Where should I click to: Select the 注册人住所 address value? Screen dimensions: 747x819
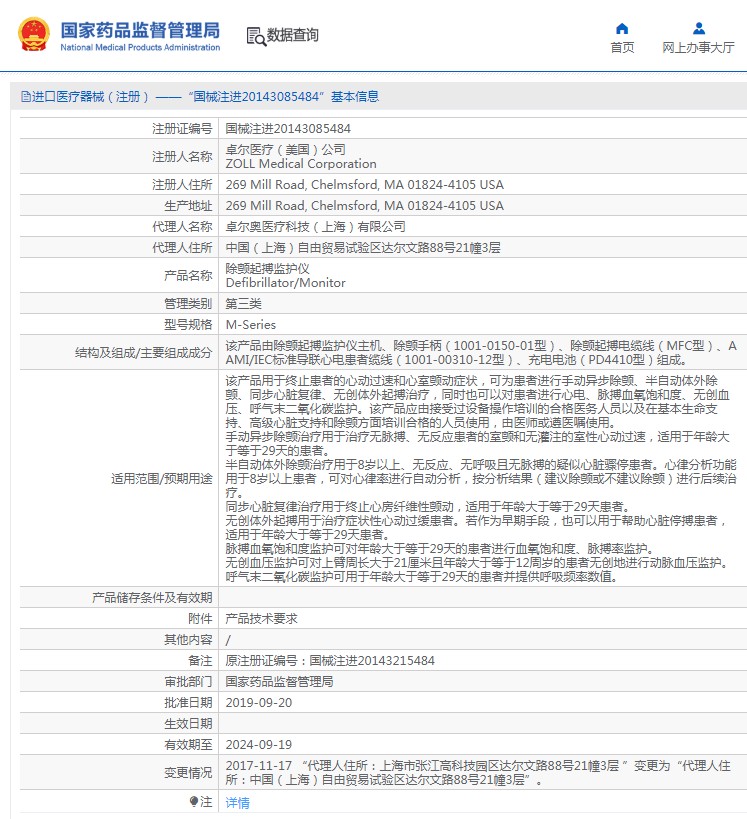click(x=365, y=185)
